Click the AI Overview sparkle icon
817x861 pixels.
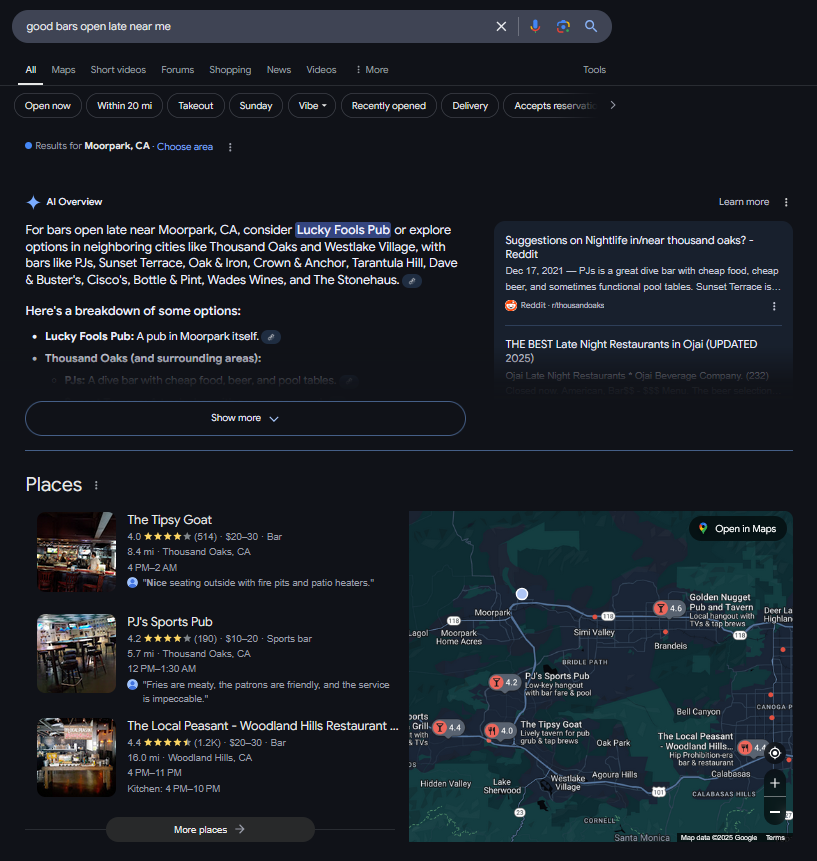[x=33, y=202]
